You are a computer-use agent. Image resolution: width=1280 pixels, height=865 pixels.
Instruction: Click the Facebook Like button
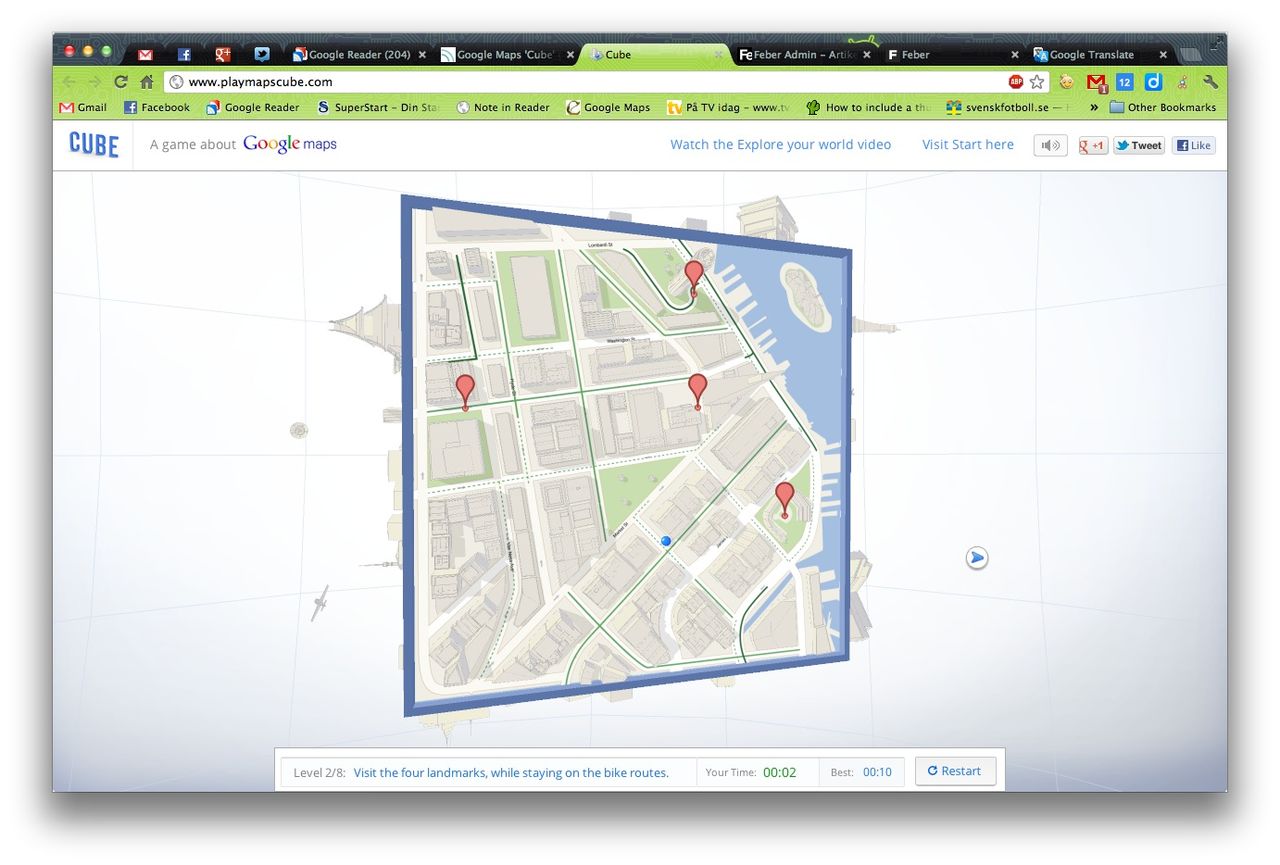[1193, 145]
